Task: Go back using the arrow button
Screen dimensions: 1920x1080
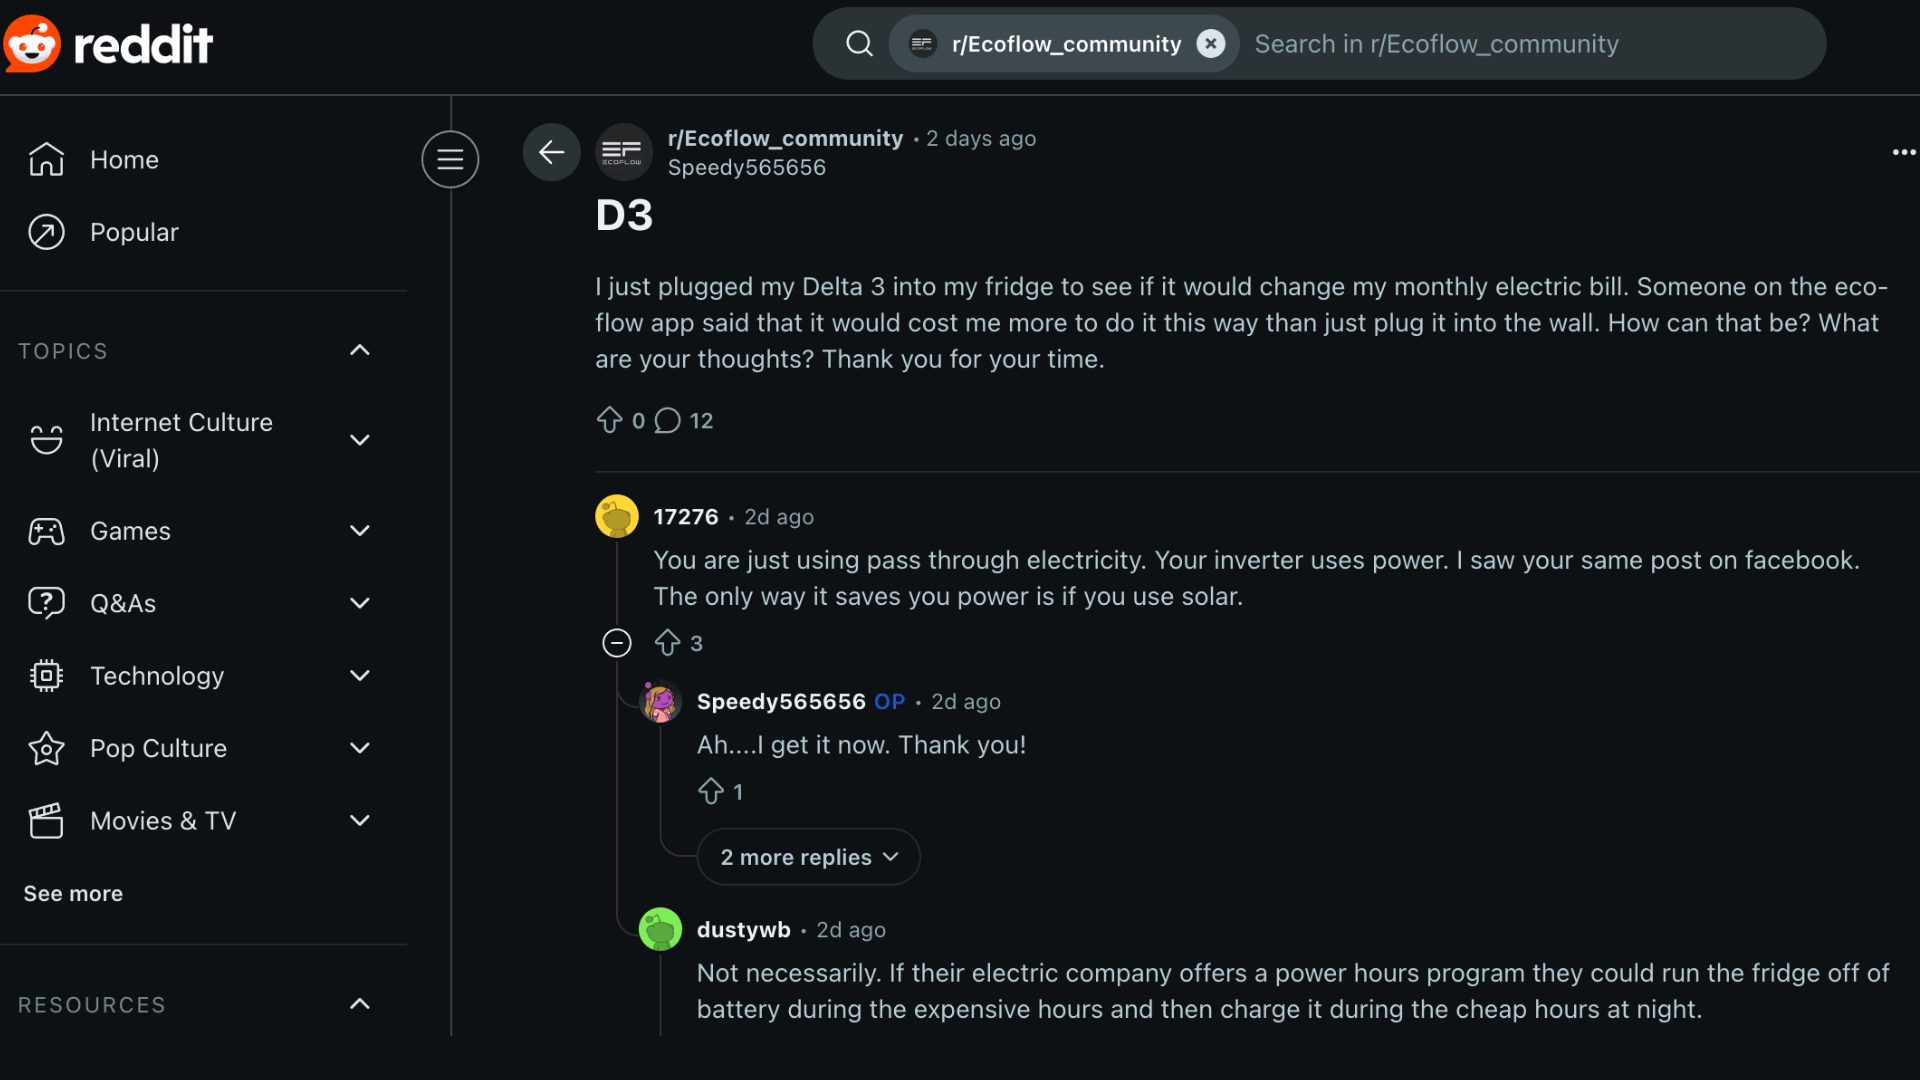Action: pos(551,152)
